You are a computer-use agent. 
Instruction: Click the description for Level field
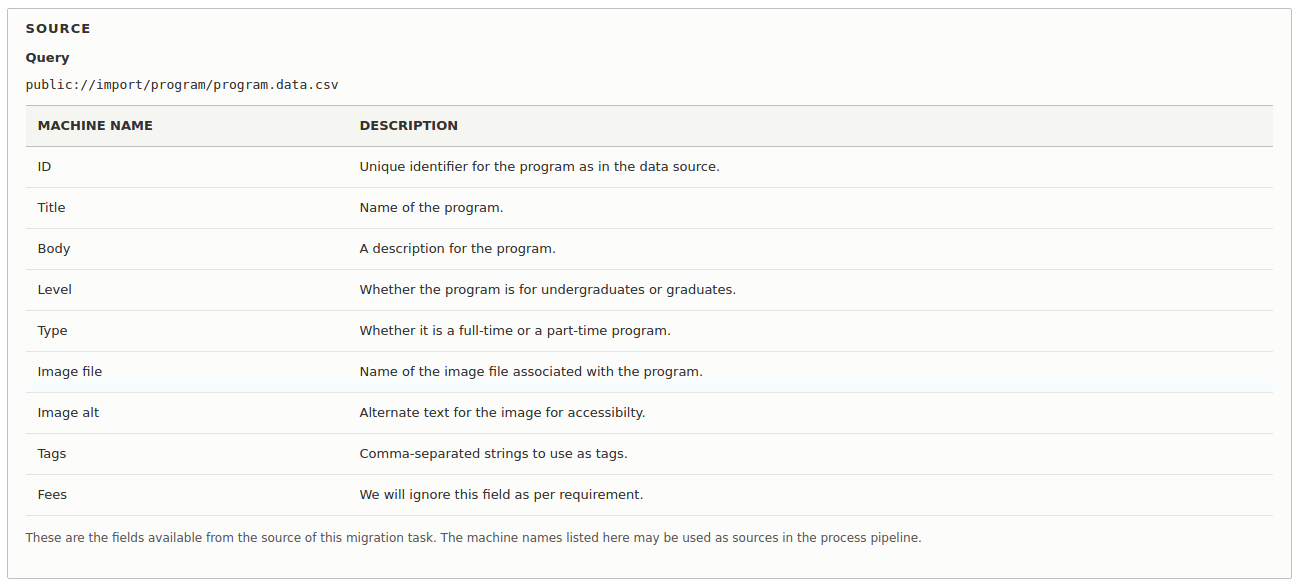coord(547,289)
